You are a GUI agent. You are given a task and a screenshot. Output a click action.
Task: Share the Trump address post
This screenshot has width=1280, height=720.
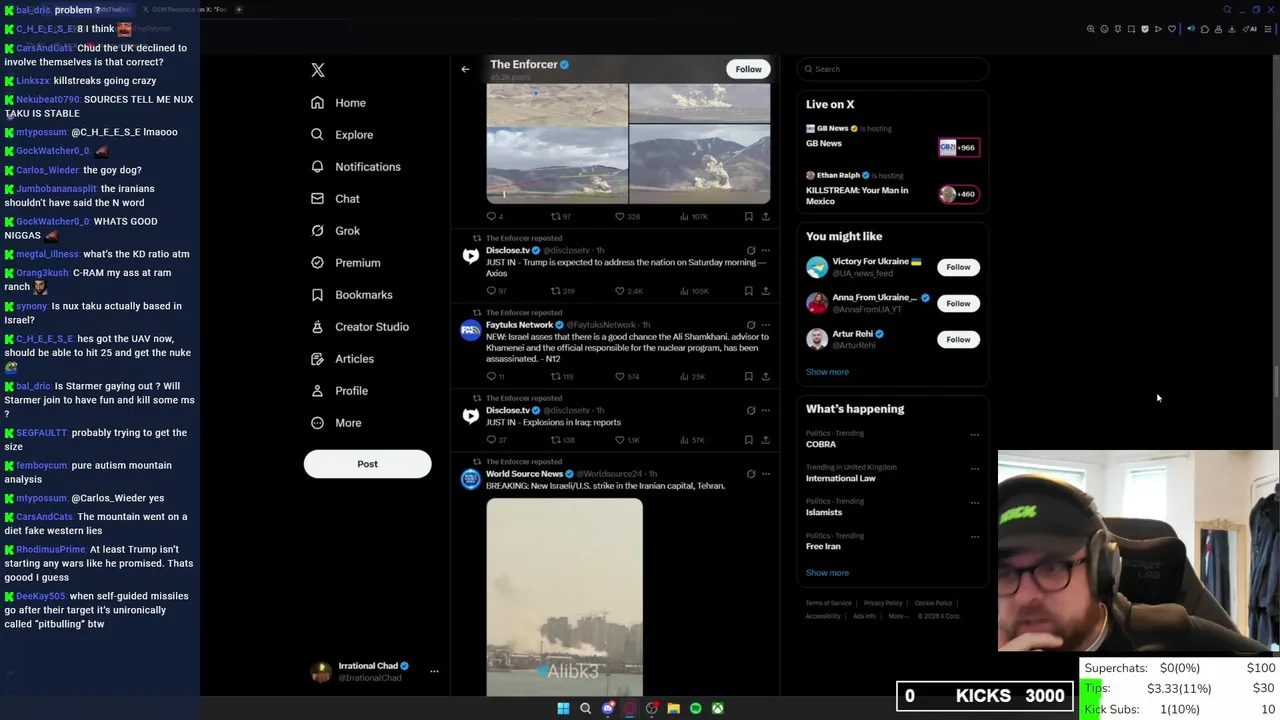[766, 291]
